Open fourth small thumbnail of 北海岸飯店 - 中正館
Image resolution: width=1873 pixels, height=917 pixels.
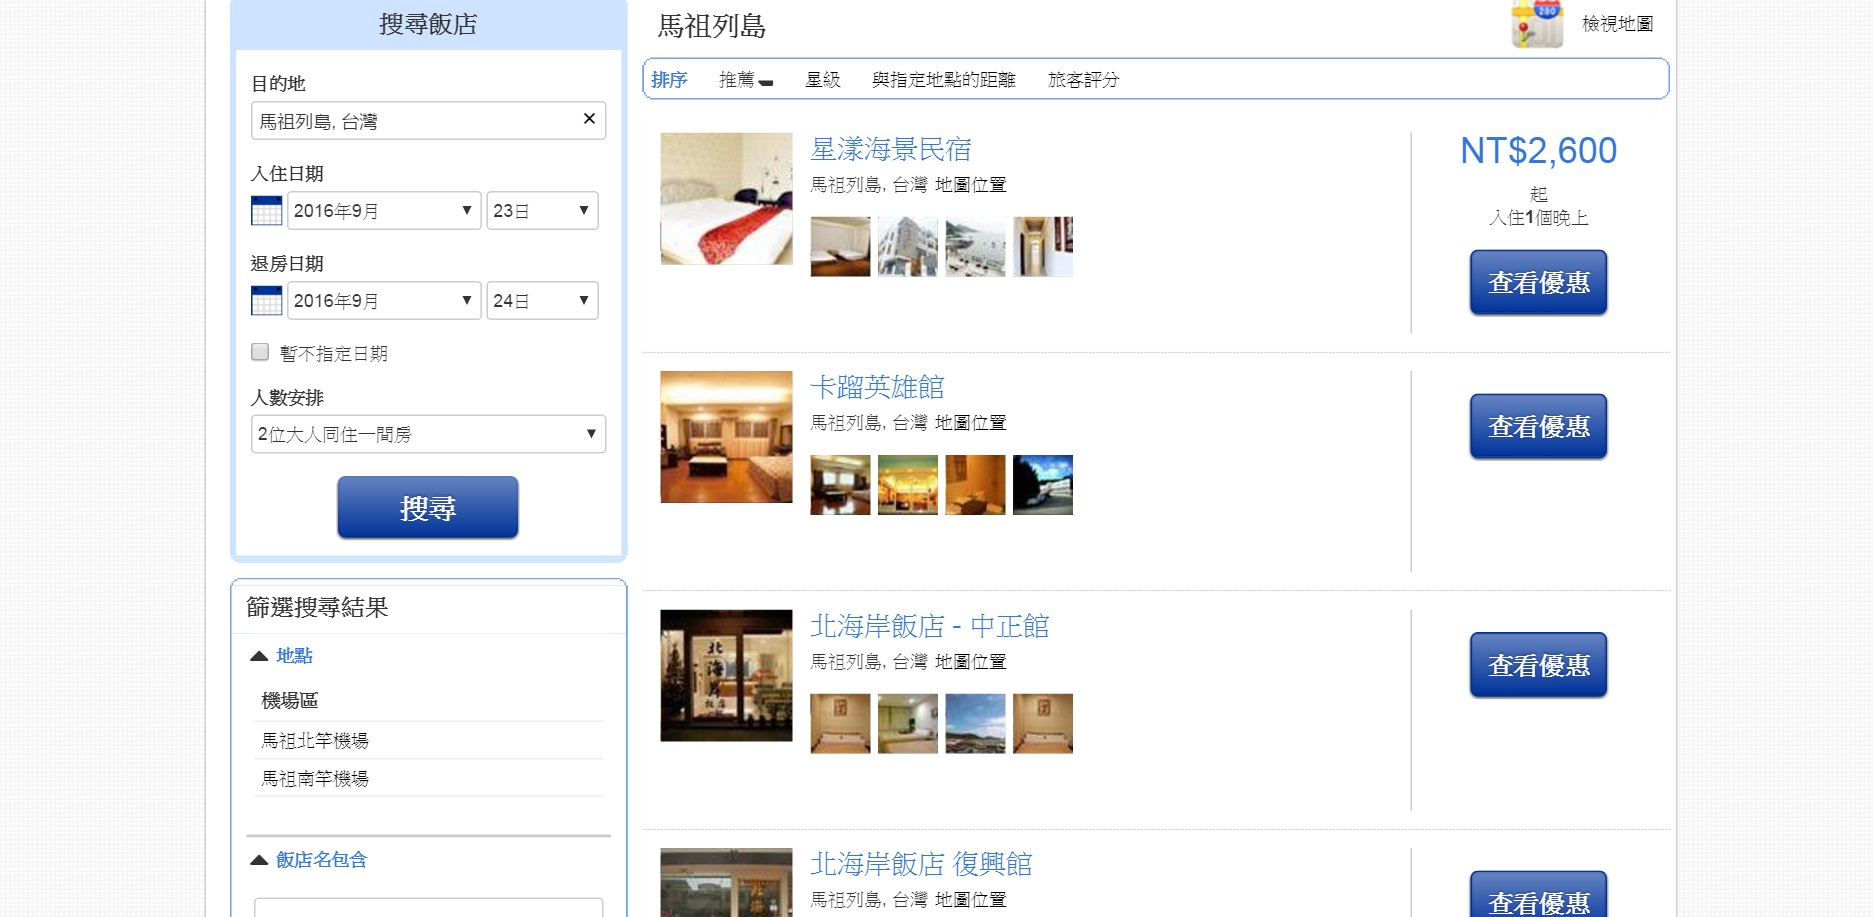[1043, 724]
